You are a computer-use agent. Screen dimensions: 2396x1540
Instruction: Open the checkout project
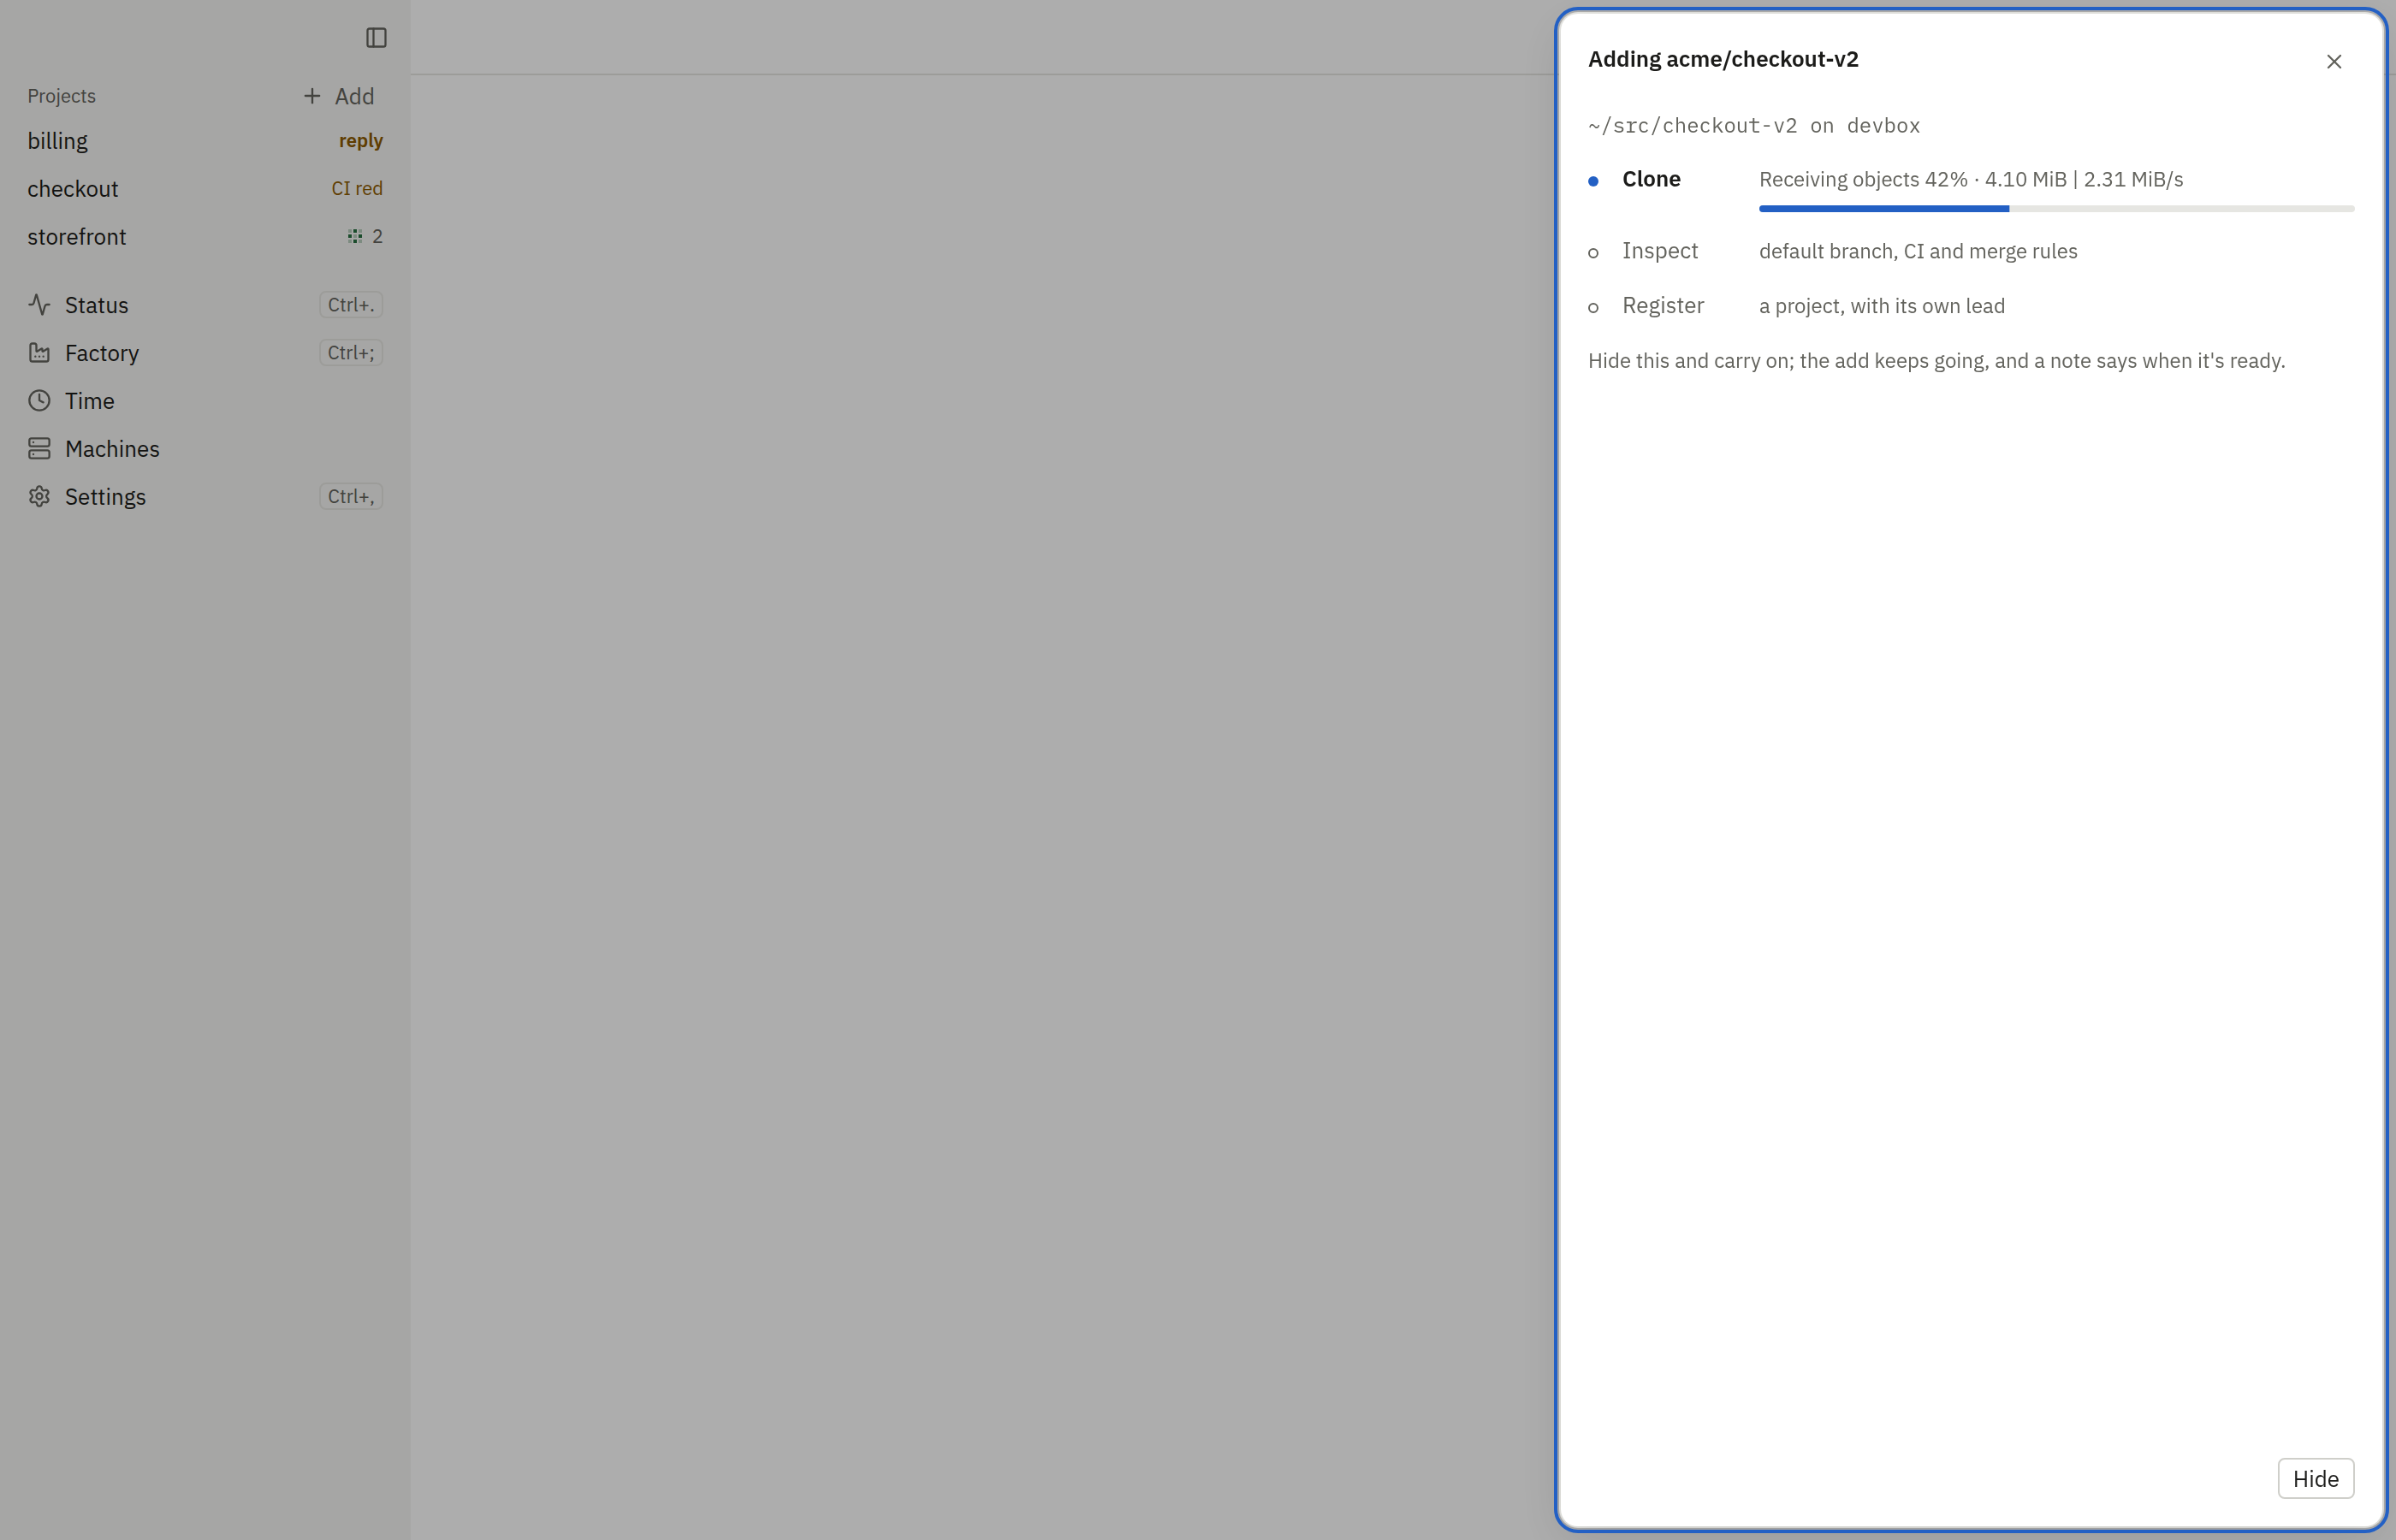click(205, 189)
